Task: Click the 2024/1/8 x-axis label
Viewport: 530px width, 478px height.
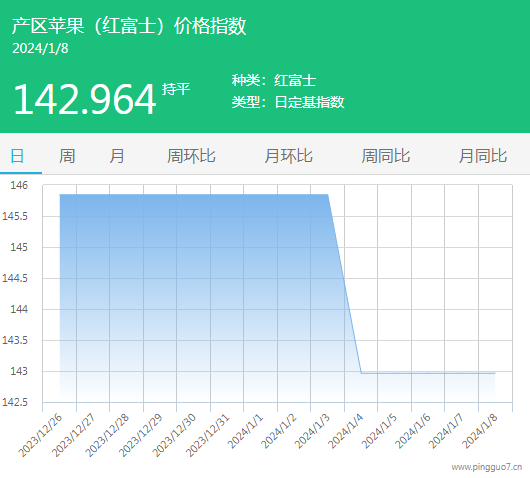Action: click(480, 431)
